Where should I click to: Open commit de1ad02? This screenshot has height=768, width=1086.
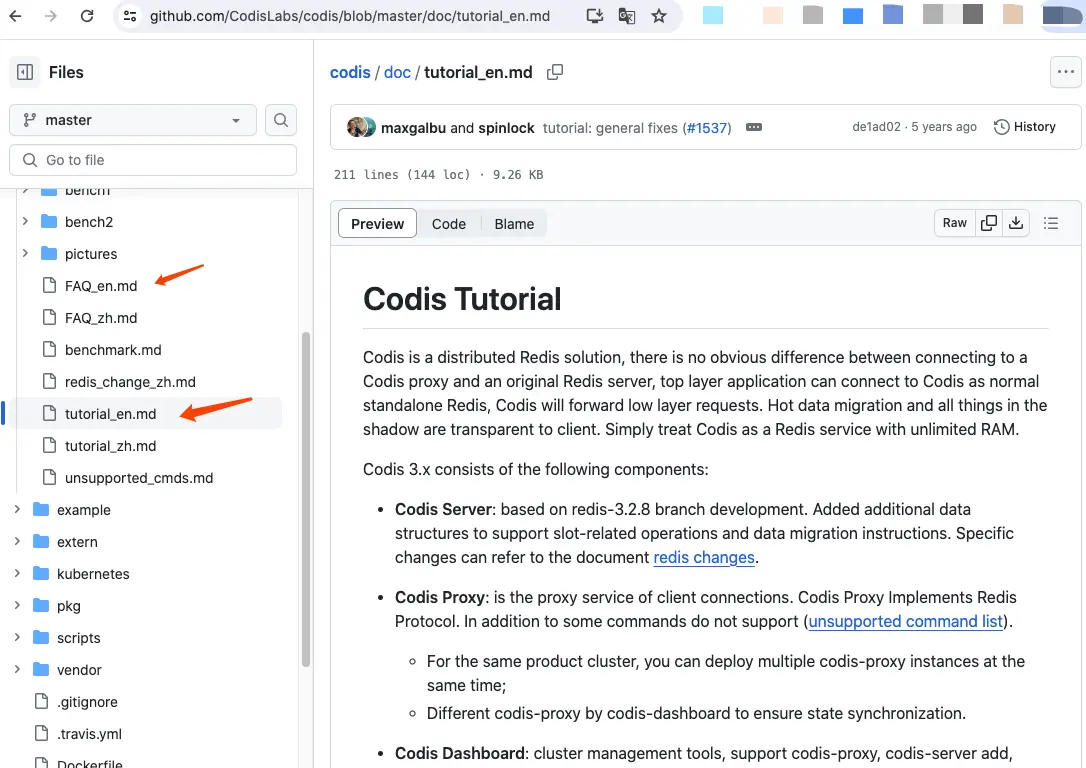[876, 127]
